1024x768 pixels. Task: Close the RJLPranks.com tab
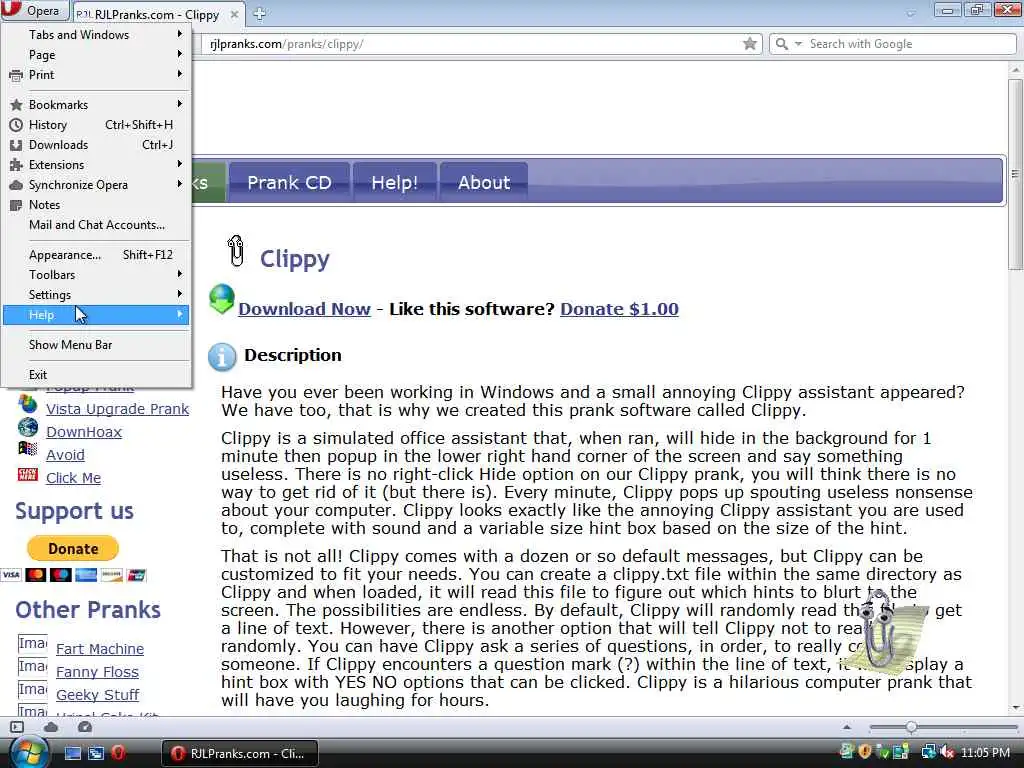234,14
